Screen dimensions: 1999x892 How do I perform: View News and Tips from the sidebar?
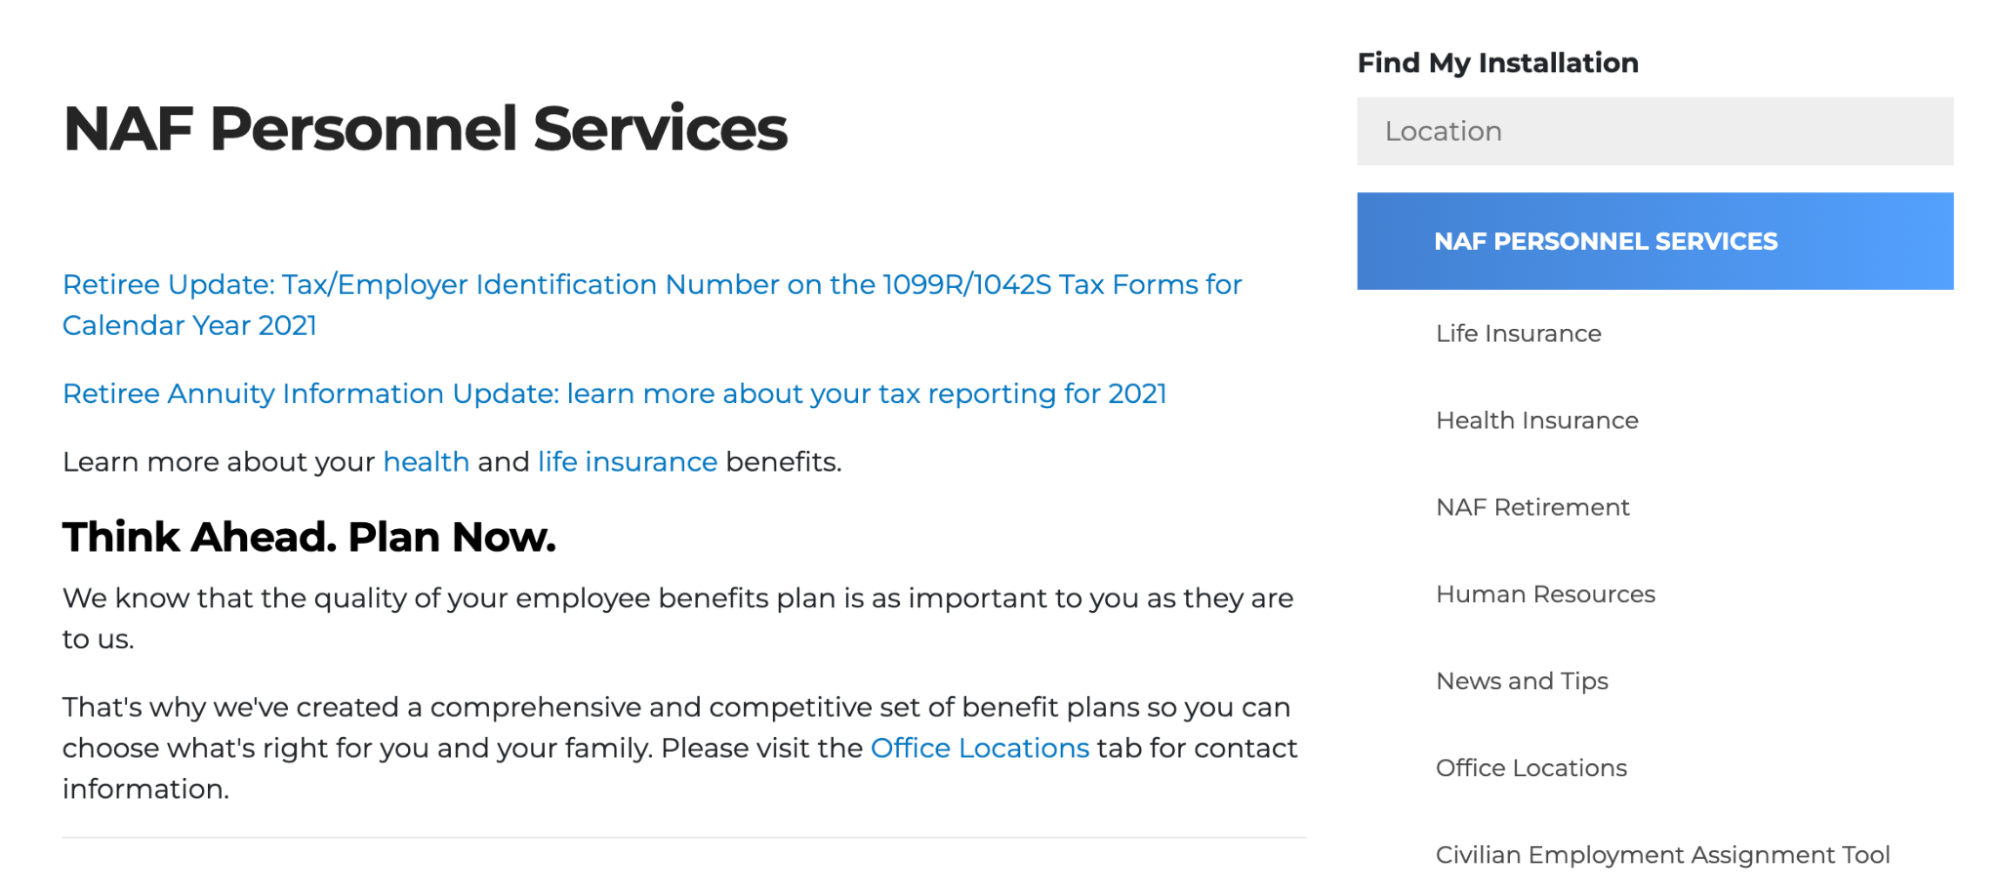point(1522,681)
